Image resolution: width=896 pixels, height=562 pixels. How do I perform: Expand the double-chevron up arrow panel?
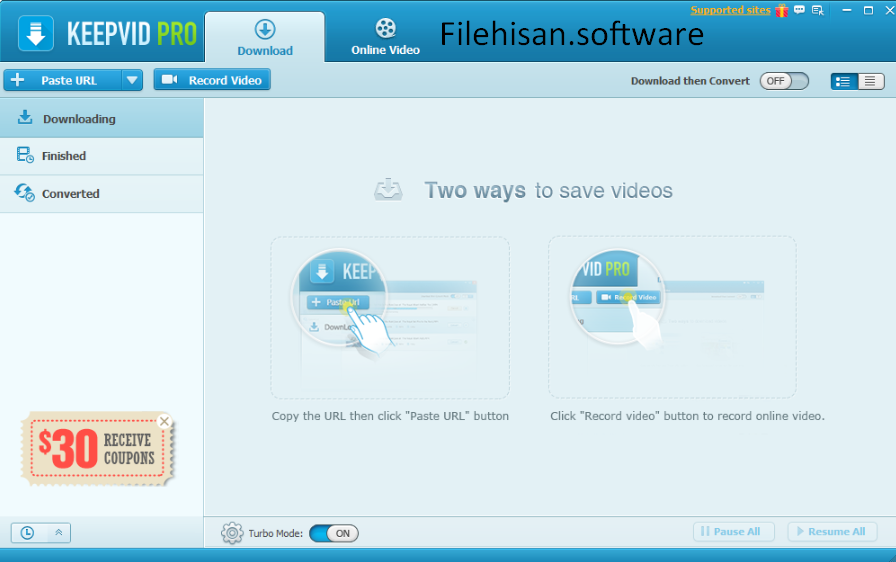pyautogui.click(x=58, y=533)
